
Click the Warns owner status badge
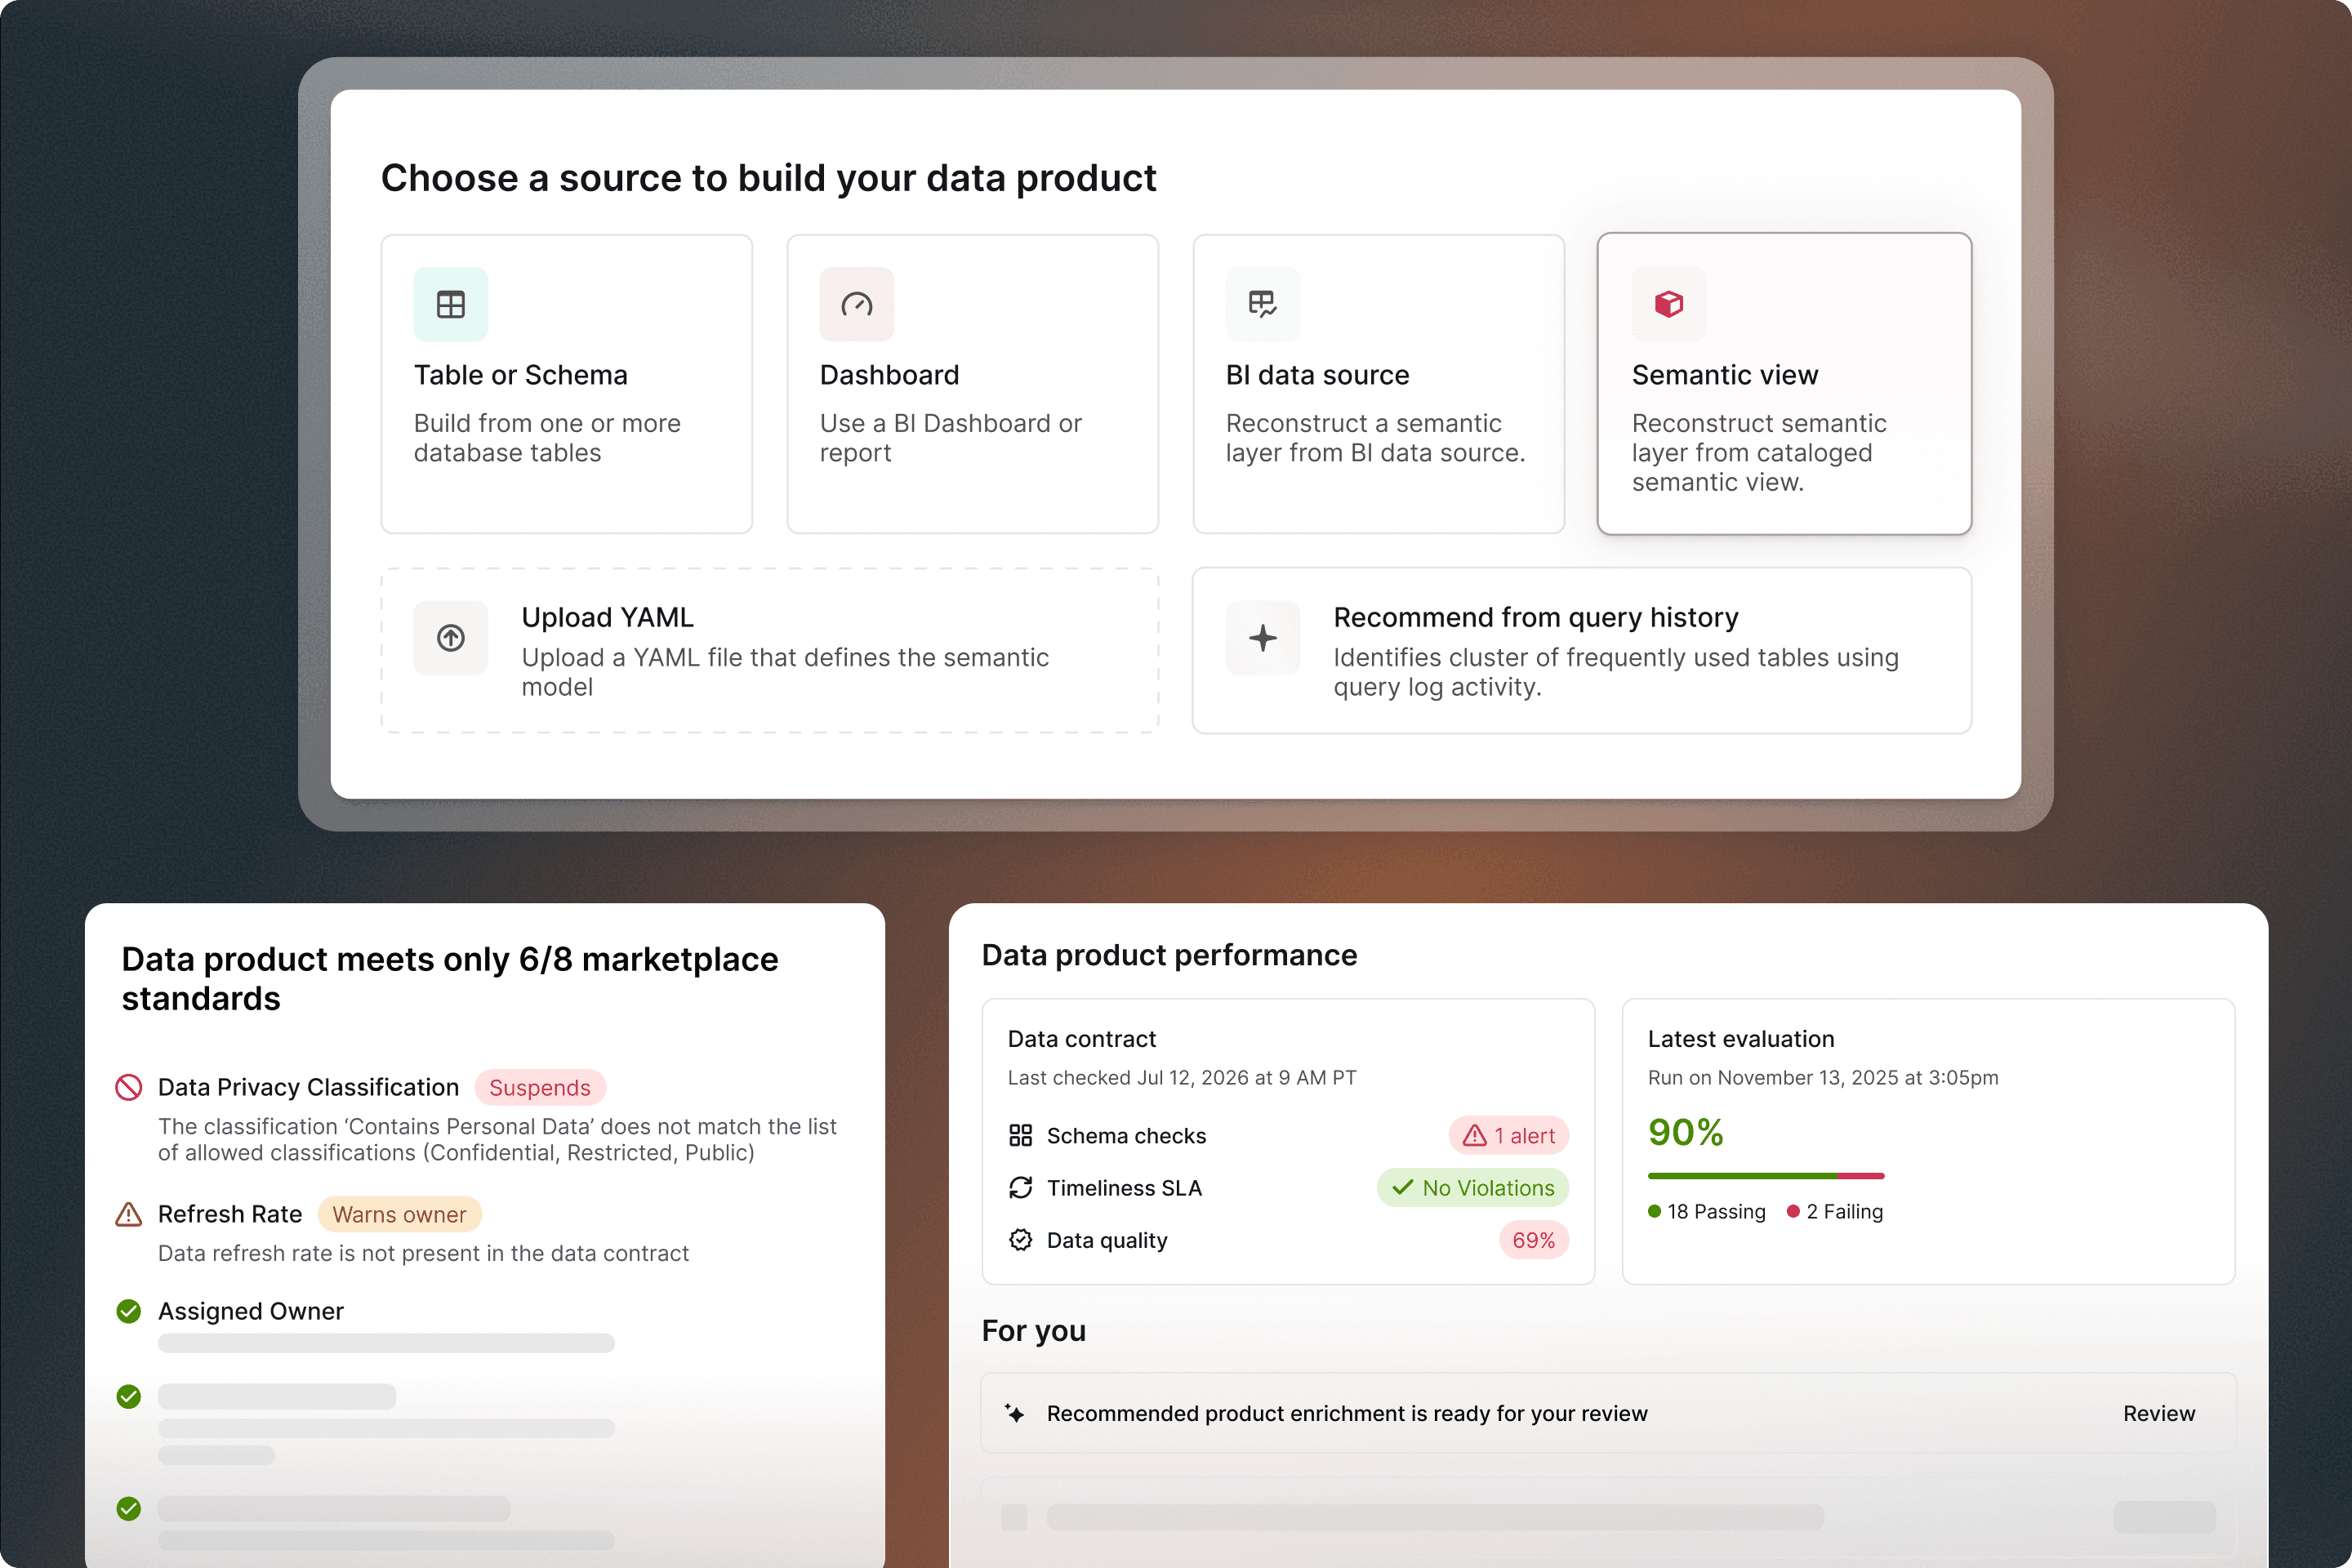point(400,1214)
